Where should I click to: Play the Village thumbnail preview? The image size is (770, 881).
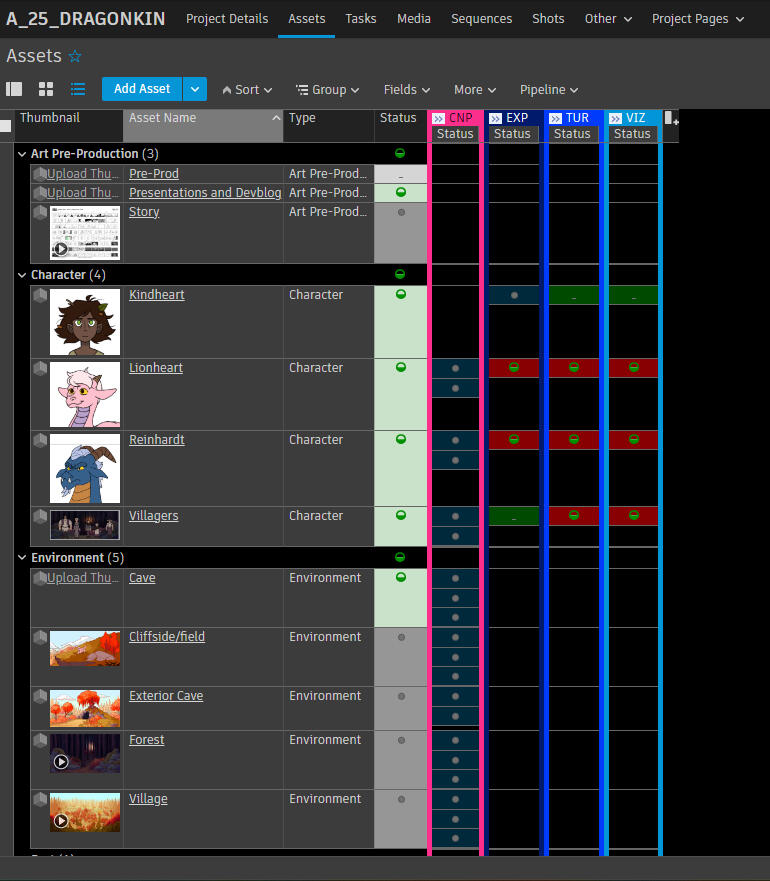pos(61,821)
